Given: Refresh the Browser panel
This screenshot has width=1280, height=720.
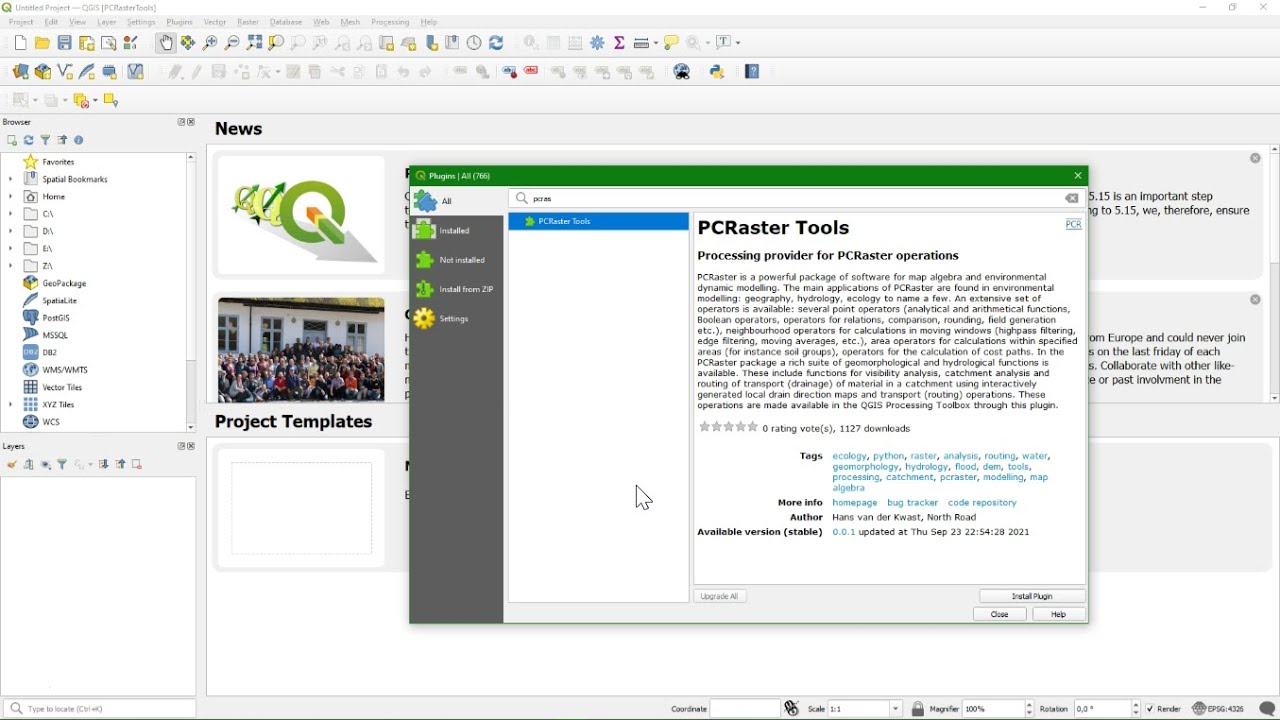Looking at the screenshot, I should click(28, 140).
